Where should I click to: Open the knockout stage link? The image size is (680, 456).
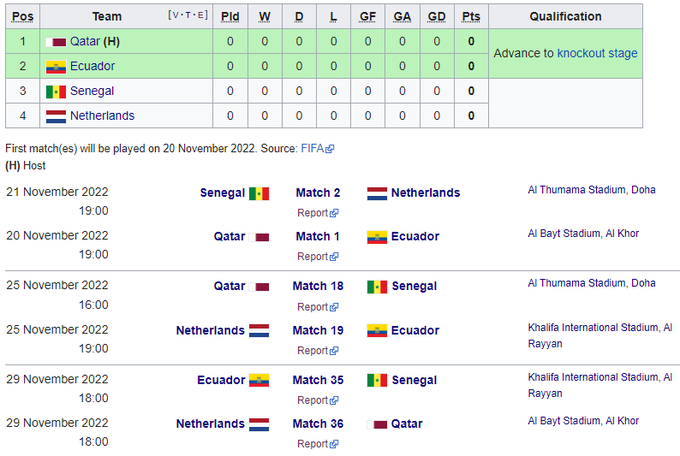[x=597, y=53]
